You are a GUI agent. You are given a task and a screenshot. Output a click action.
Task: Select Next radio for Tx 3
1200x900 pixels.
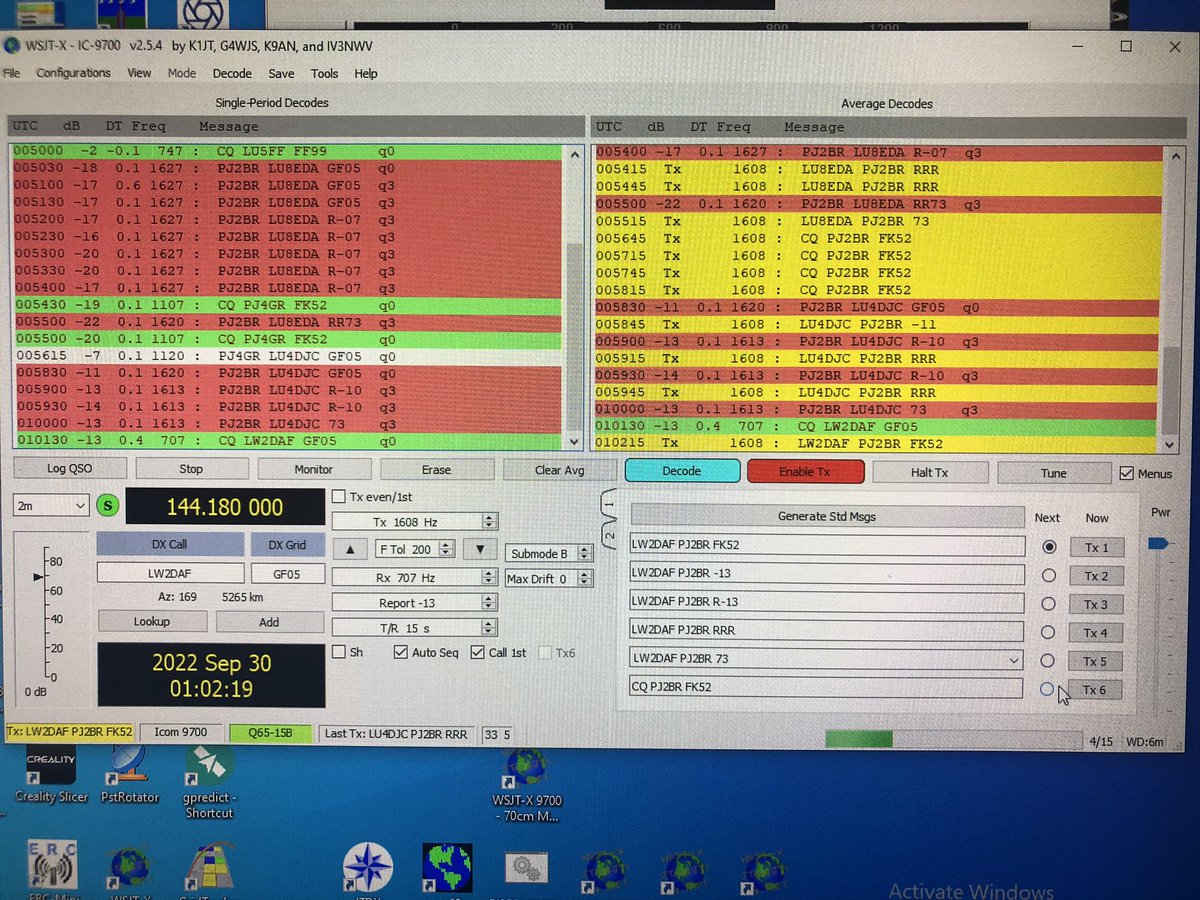[1048, 604]
